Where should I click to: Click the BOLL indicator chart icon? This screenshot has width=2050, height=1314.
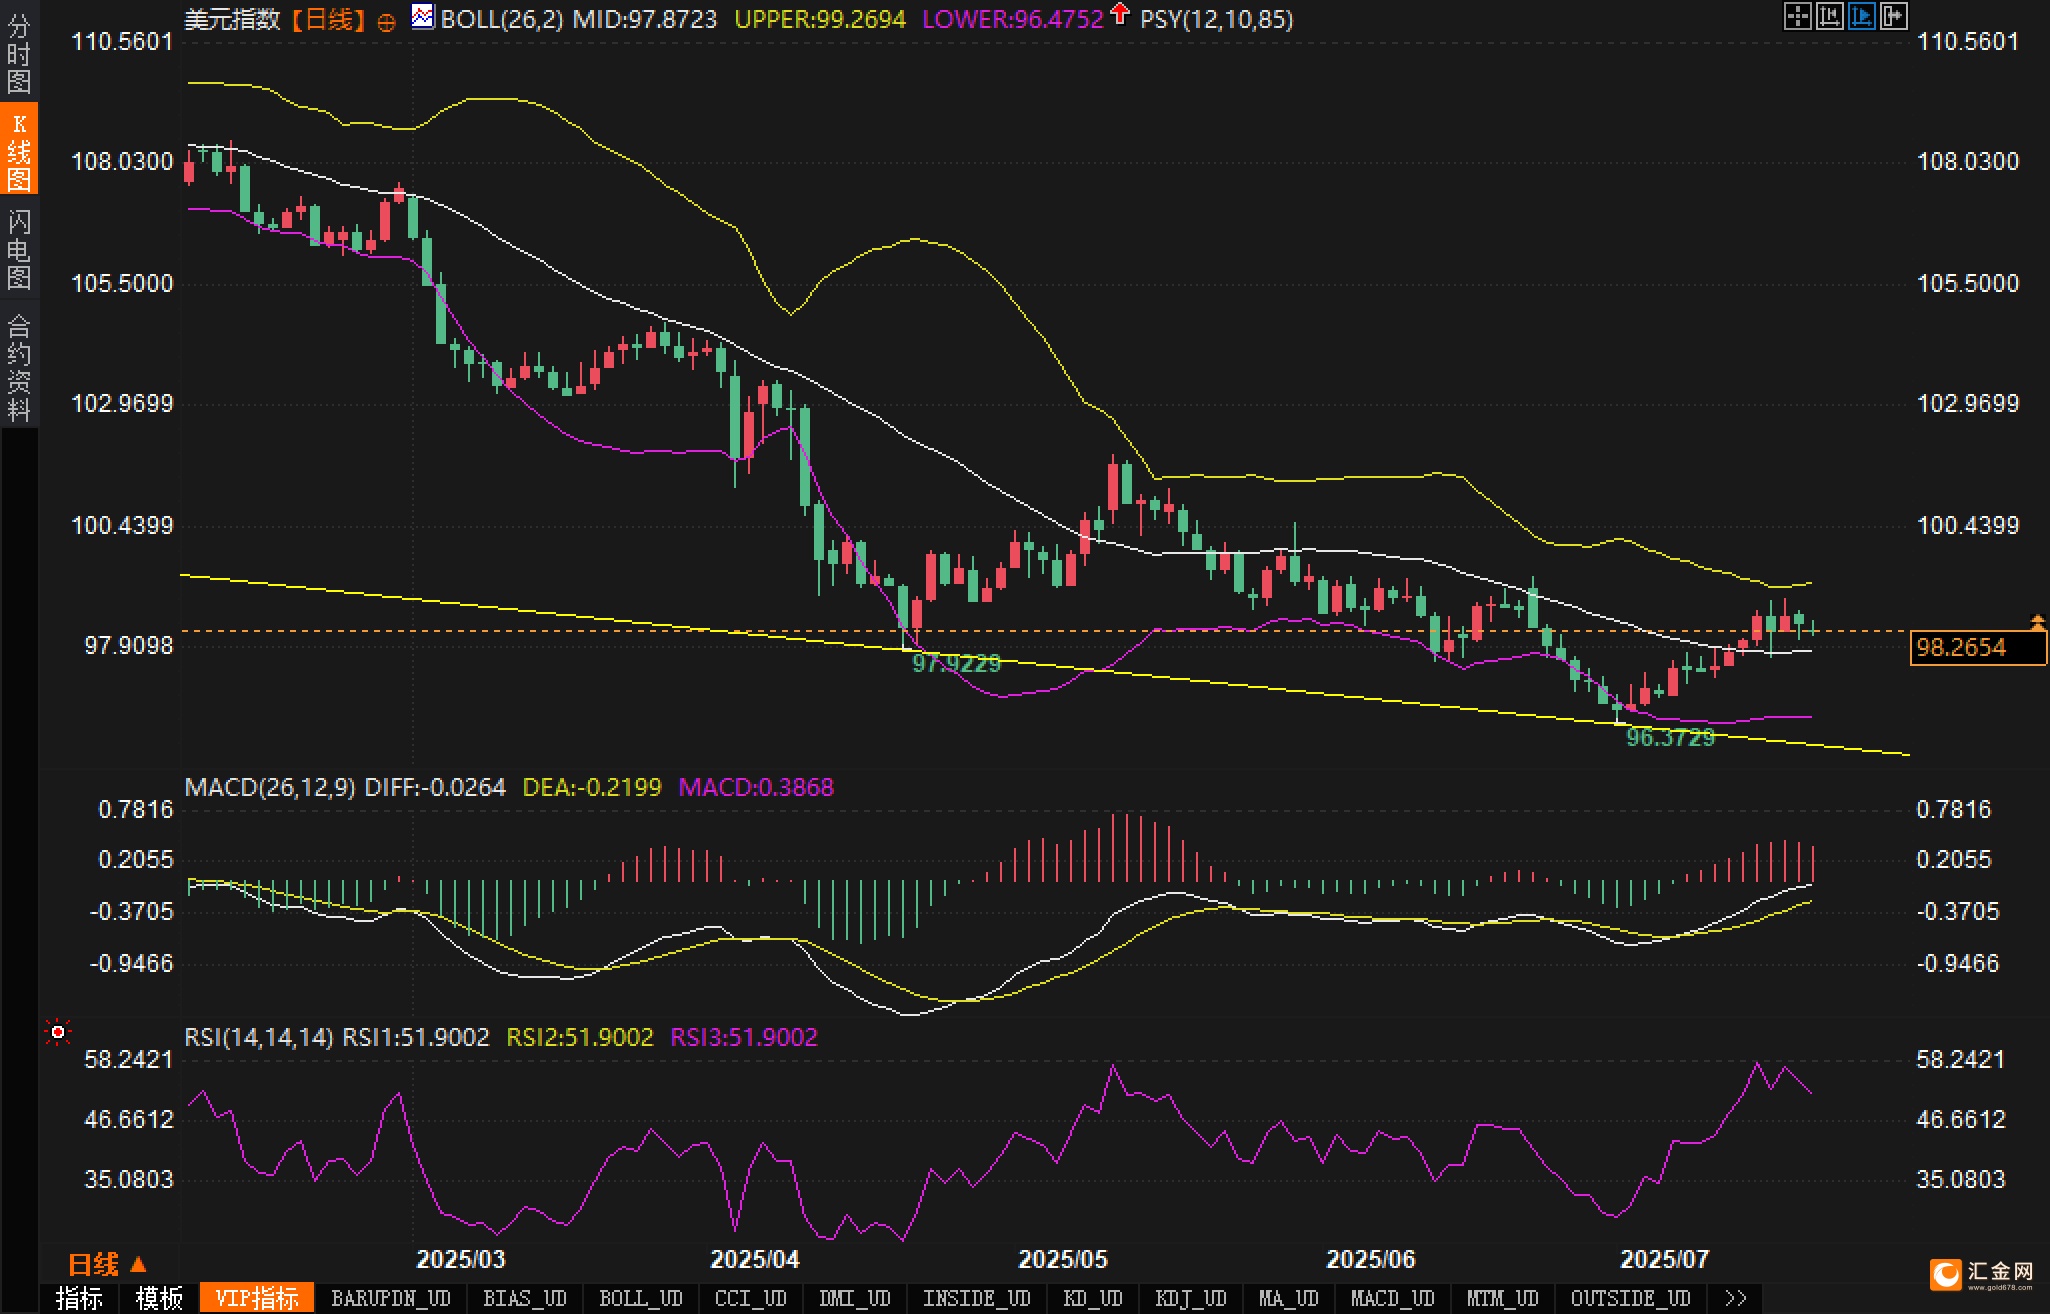pos(423,16)
